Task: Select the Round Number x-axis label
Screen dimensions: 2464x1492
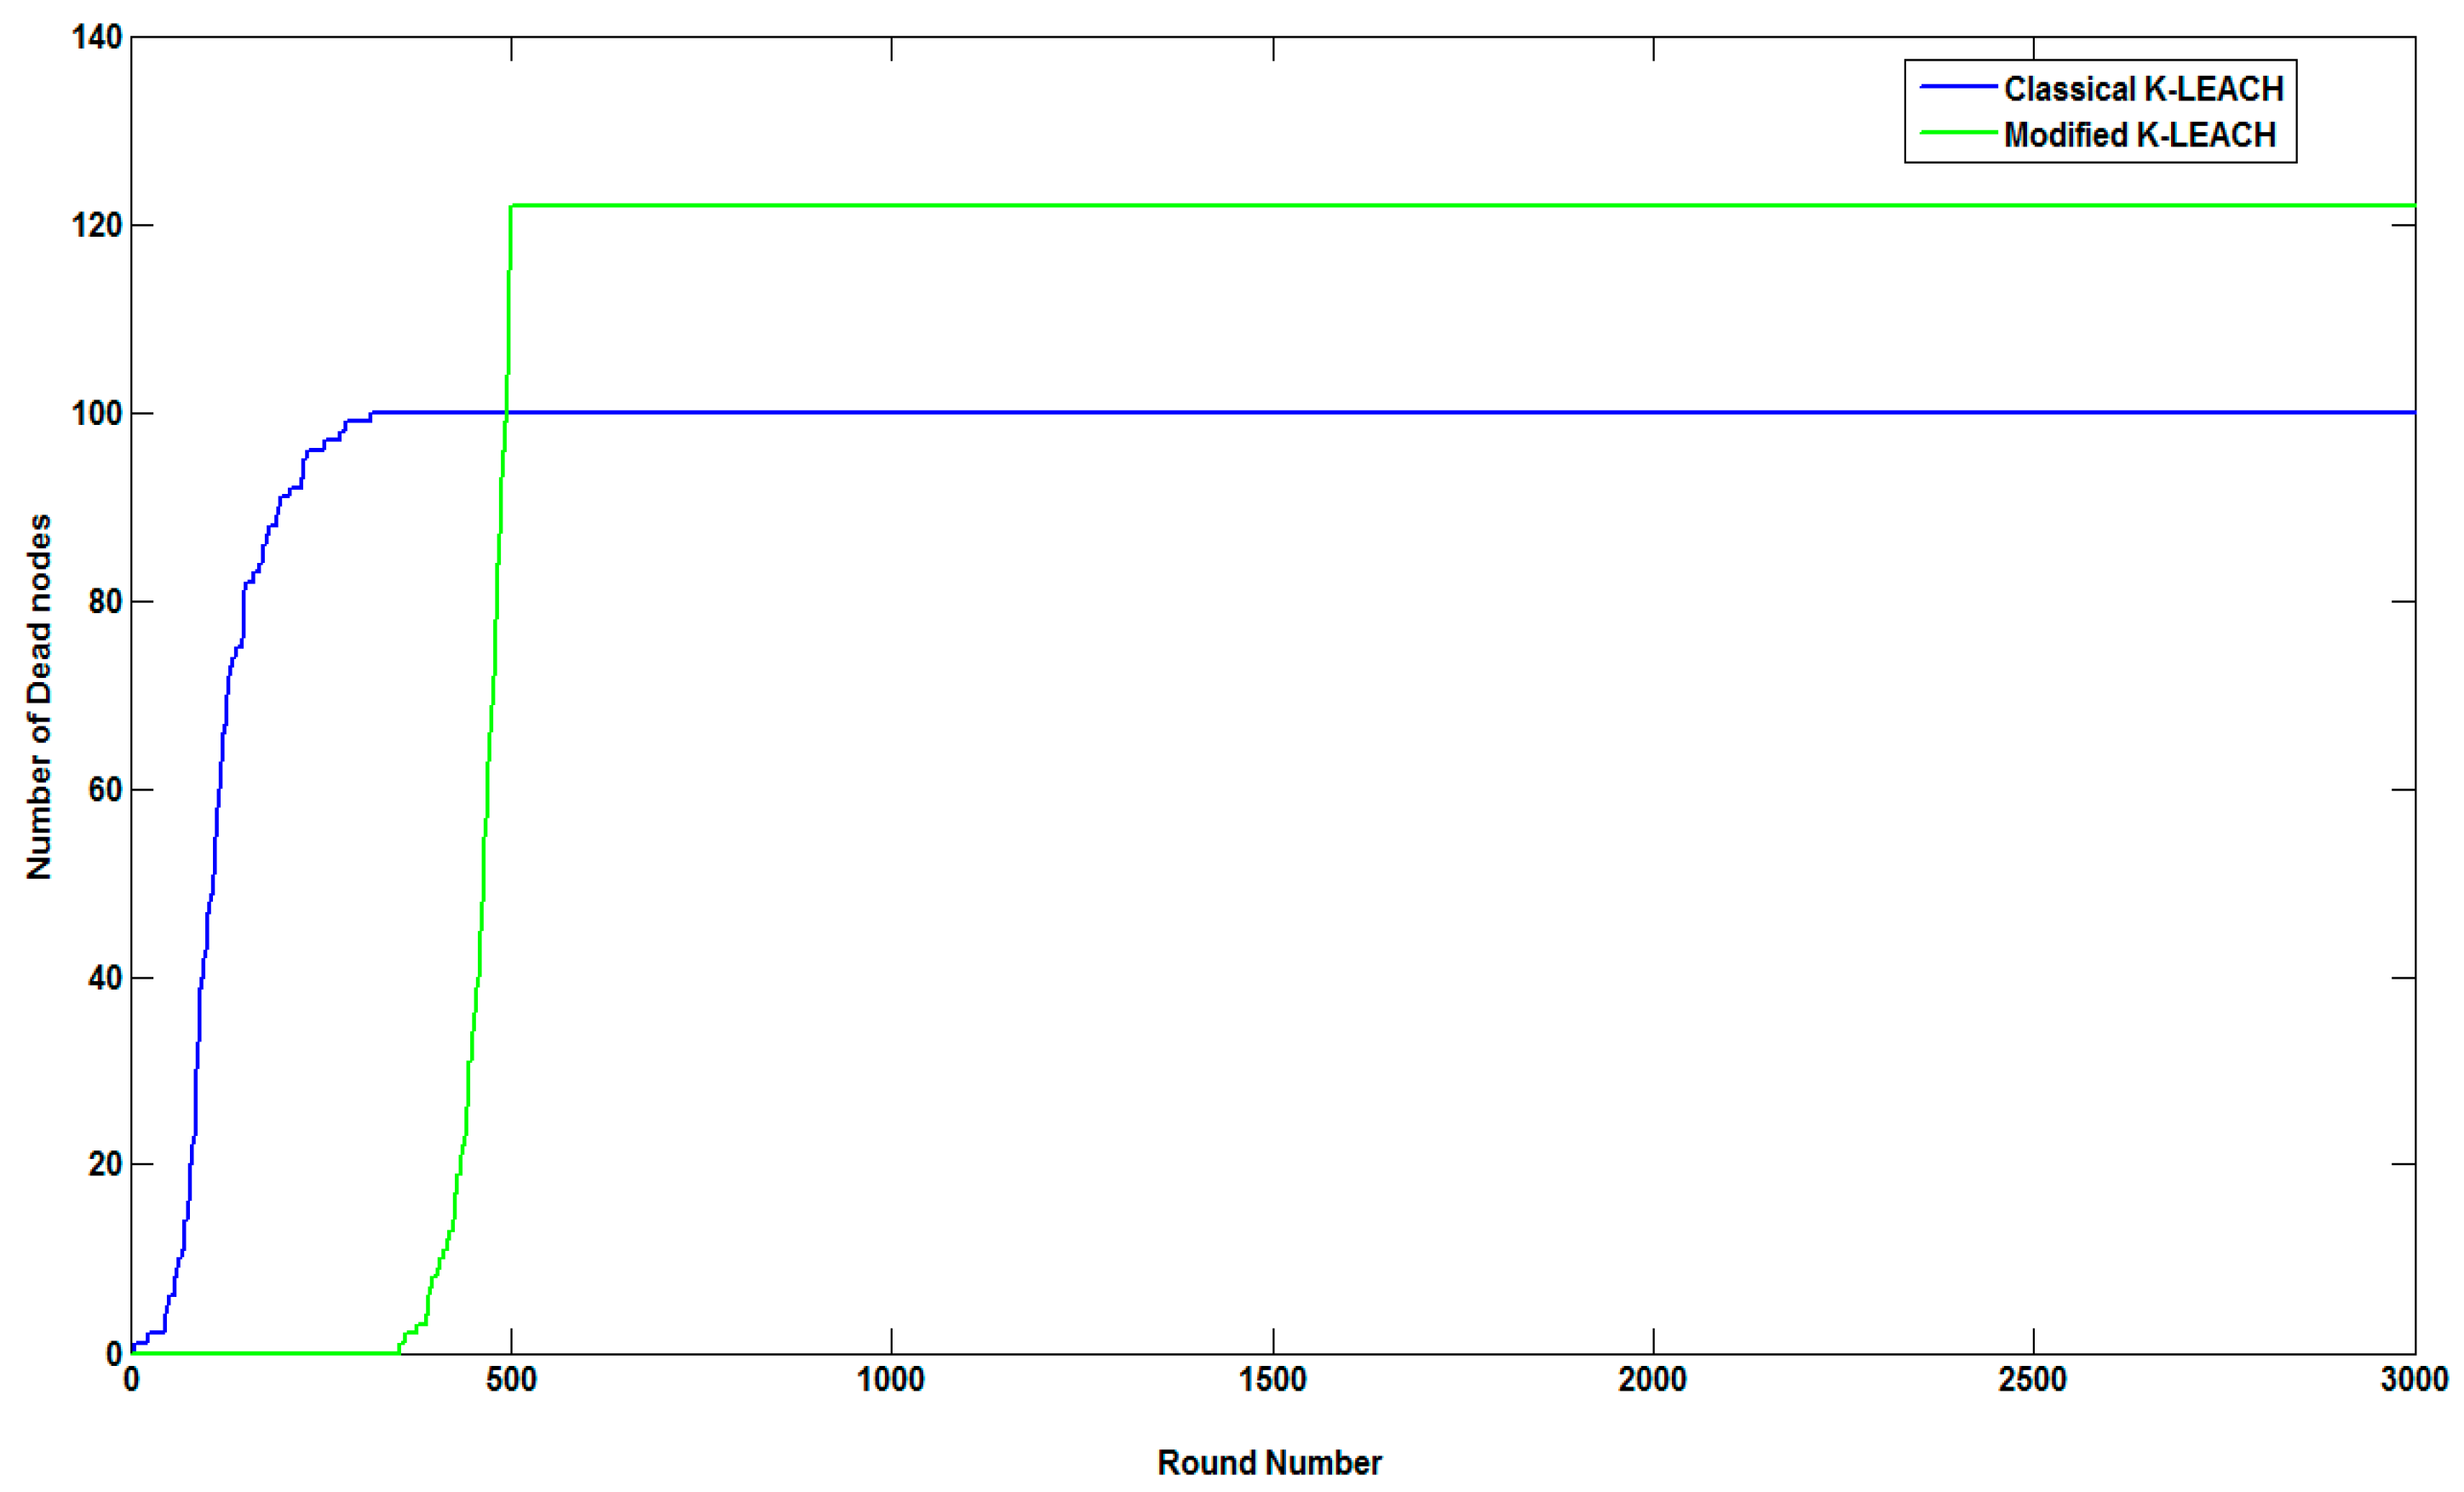Action: pyautogui.click(x=1269, y=1462)
